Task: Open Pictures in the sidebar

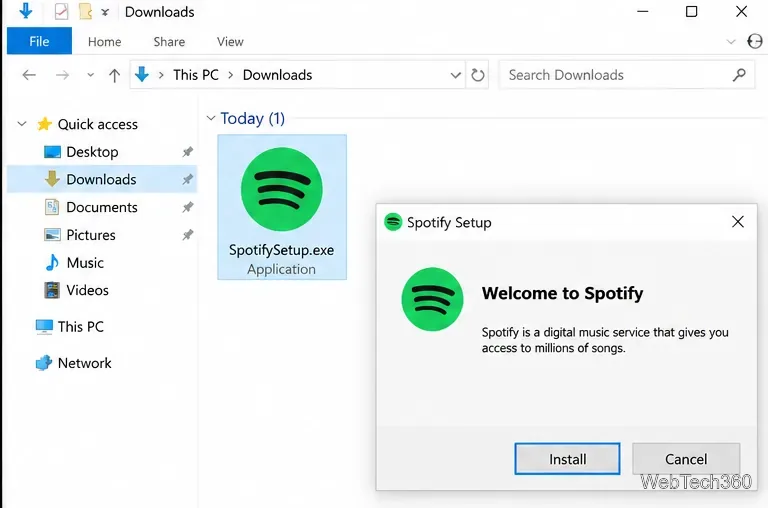Action: tap(91, 235)
